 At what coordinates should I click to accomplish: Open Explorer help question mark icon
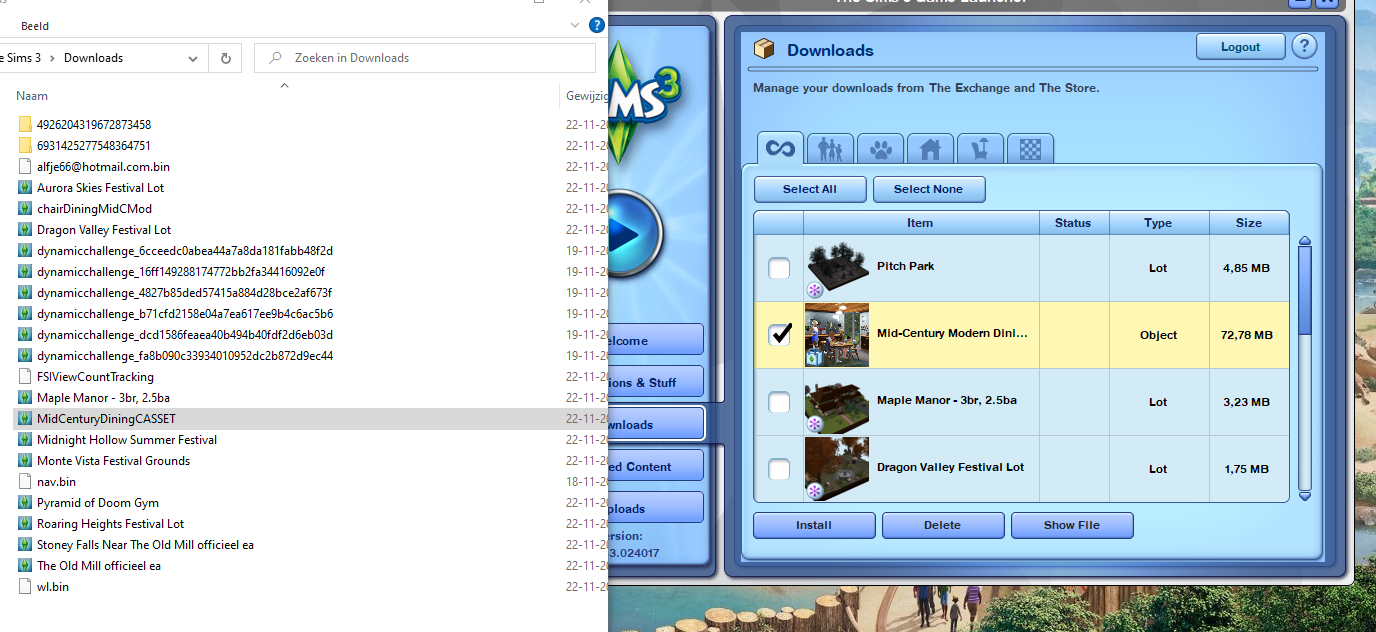click(x=597, y=25)
